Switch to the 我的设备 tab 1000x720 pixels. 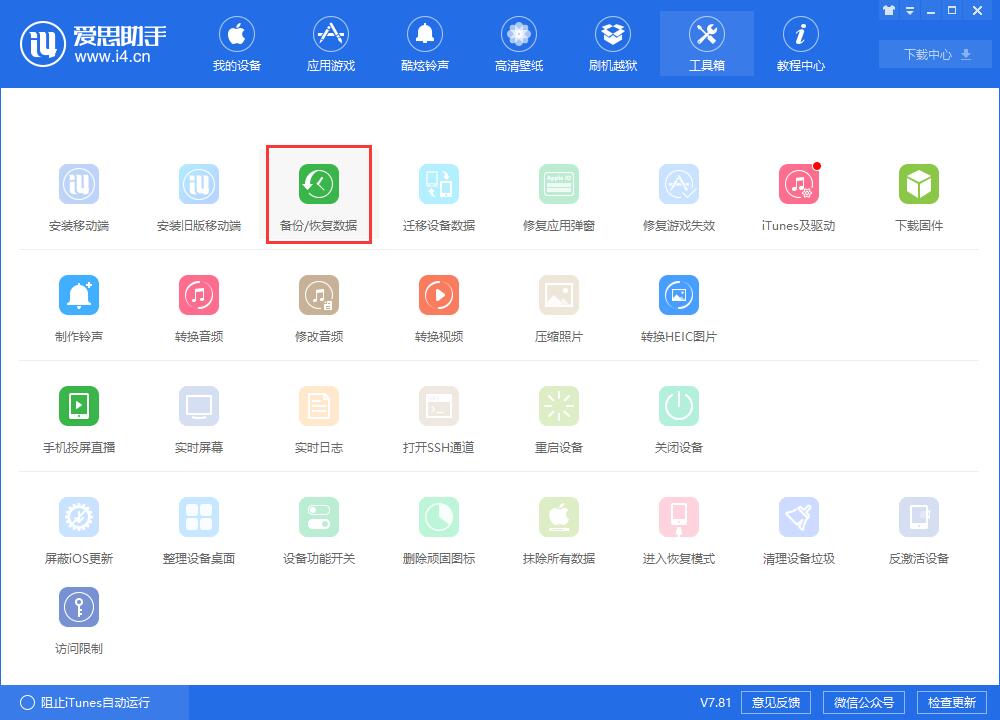pos(237,43)
